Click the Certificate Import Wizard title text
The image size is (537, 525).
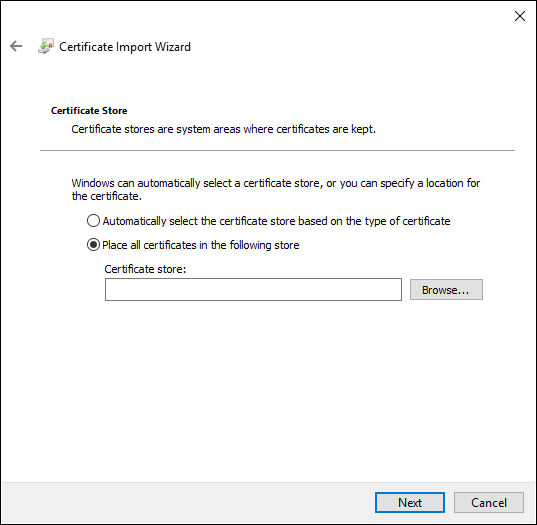(125, 47)
